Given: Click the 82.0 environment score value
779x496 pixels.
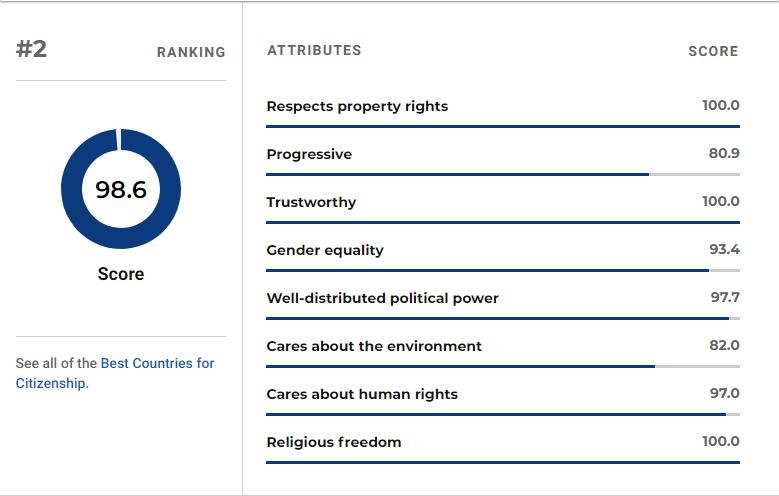Looking at the screenshot, I should coord(724,345).
